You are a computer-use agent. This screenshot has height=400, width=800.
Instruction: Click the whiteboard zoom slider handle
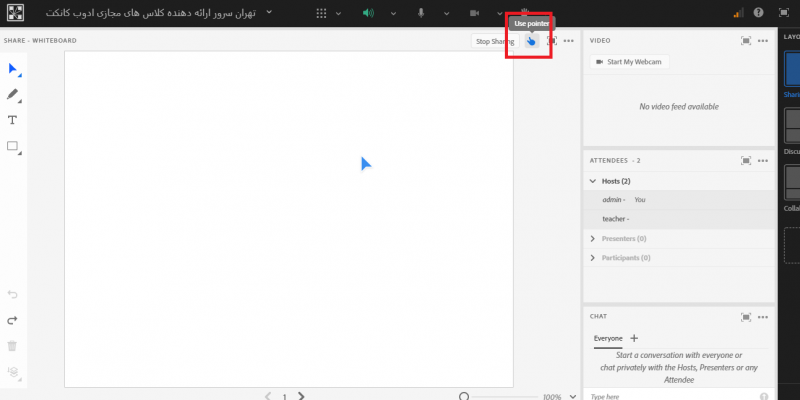(464, 396)
